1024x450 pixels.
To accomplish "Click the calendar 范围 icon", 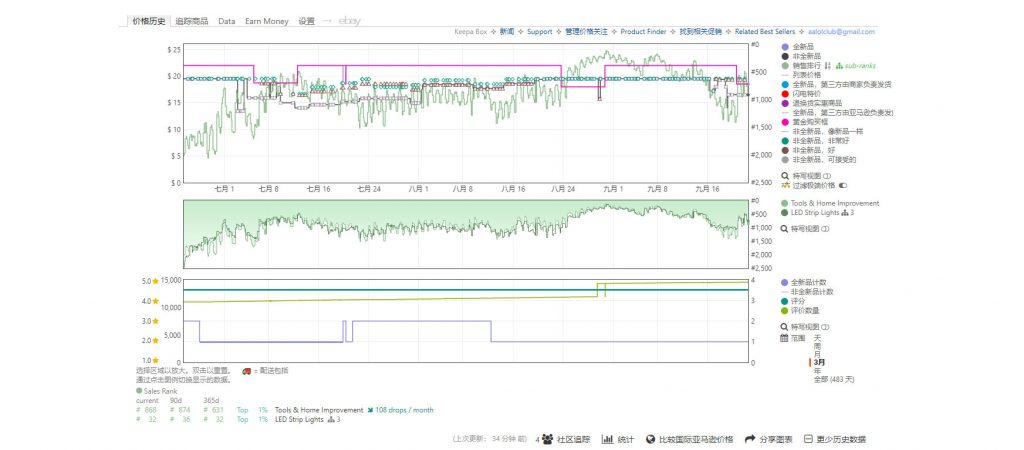I will click(x=784, y=338).
